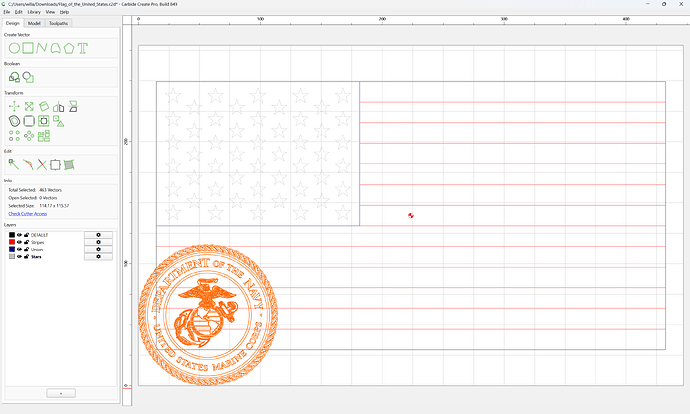Screen dimensions: 690x414
Task: Click the red origin marker on the canvas
Action: point(411,216)
